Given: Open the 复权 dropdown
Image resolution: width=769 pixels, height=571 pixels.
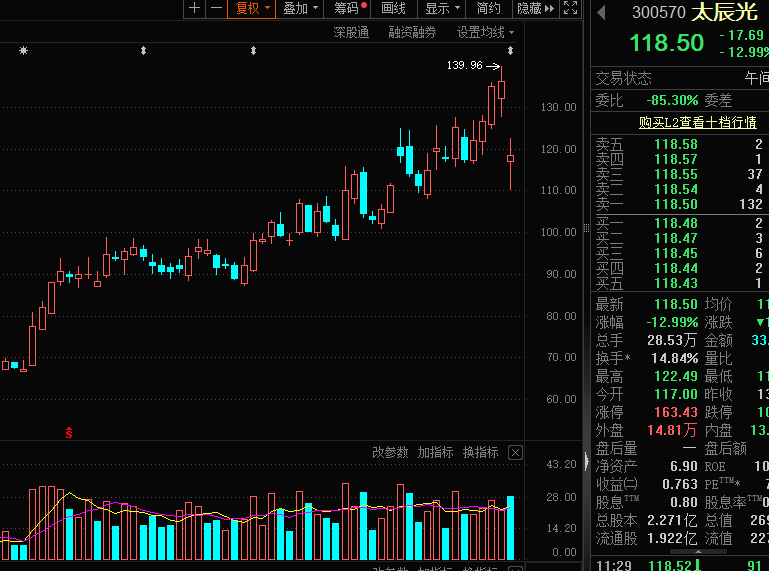Looking at the screenshot, I should coord(252,8).
